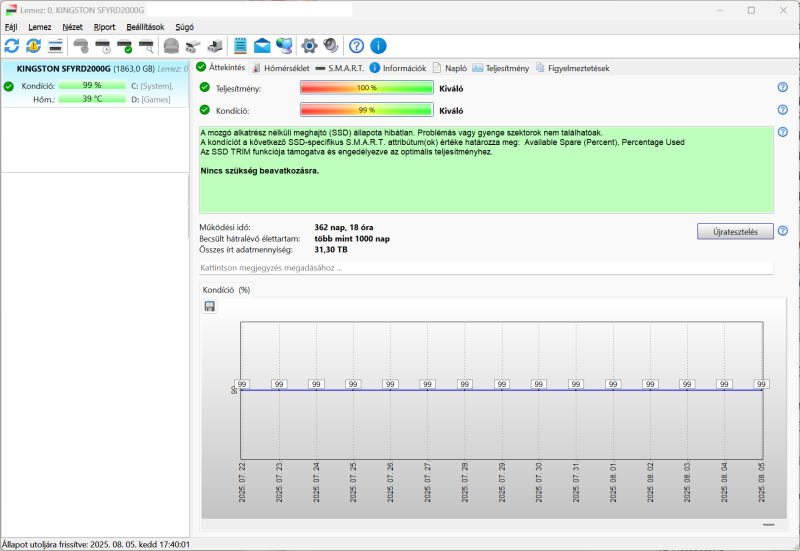This screenshot has height=551, width=800.
Task: Open the Nézet menu
Action: point(72,27)
